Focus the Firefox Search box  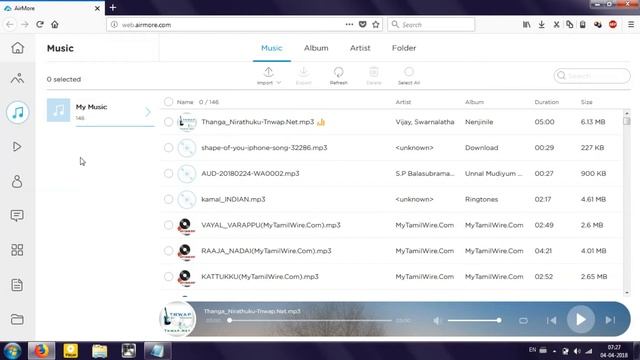pos(431,24)
